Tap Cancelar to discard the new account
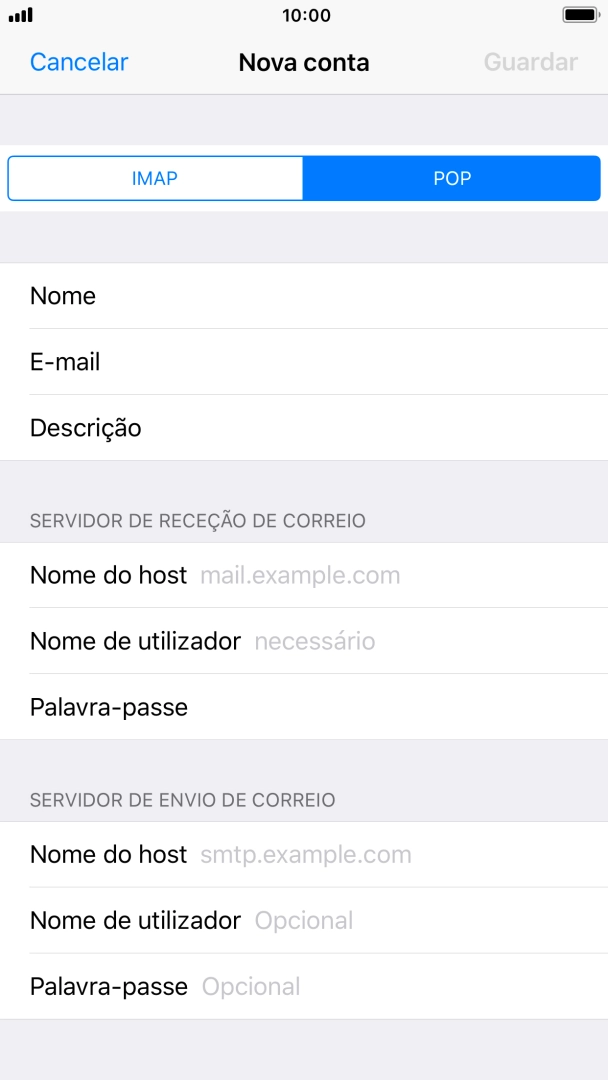 (78, 62)
